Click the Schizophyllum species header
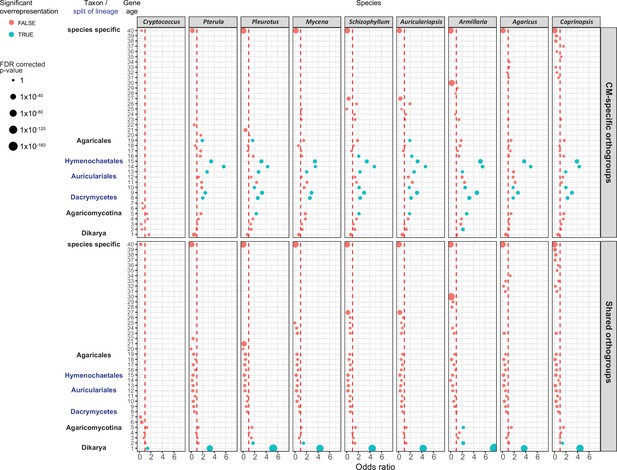Viewport: 617px width, 470px height. 369,22
